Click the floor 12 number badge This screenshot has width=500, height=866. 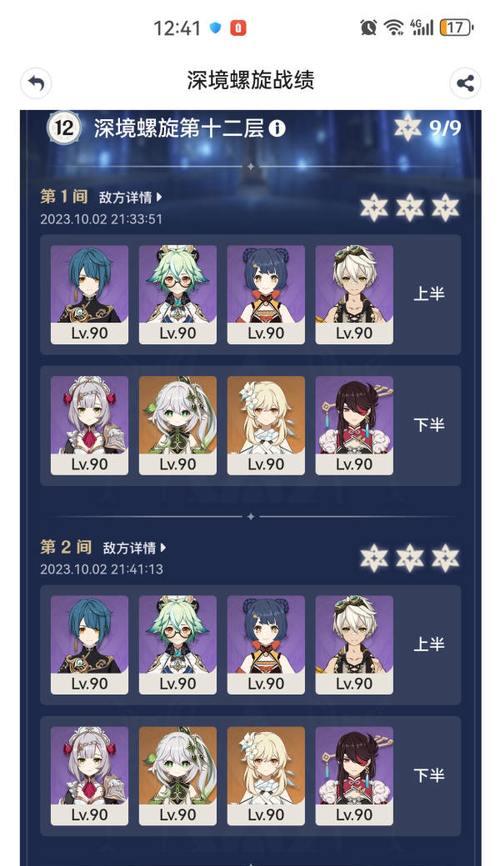[x=64, y=129]
